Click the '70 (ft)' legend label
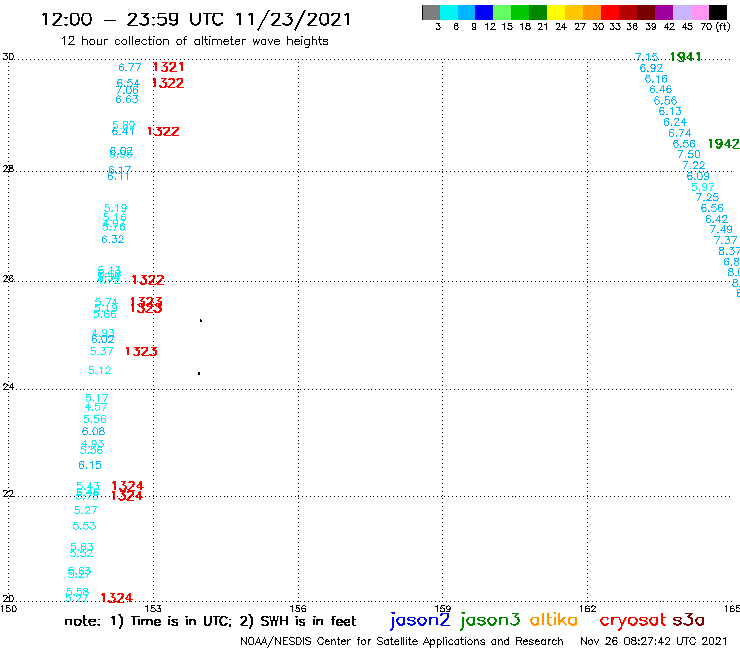740x650 pixels. pyautogui.click(x=715, y=27)
